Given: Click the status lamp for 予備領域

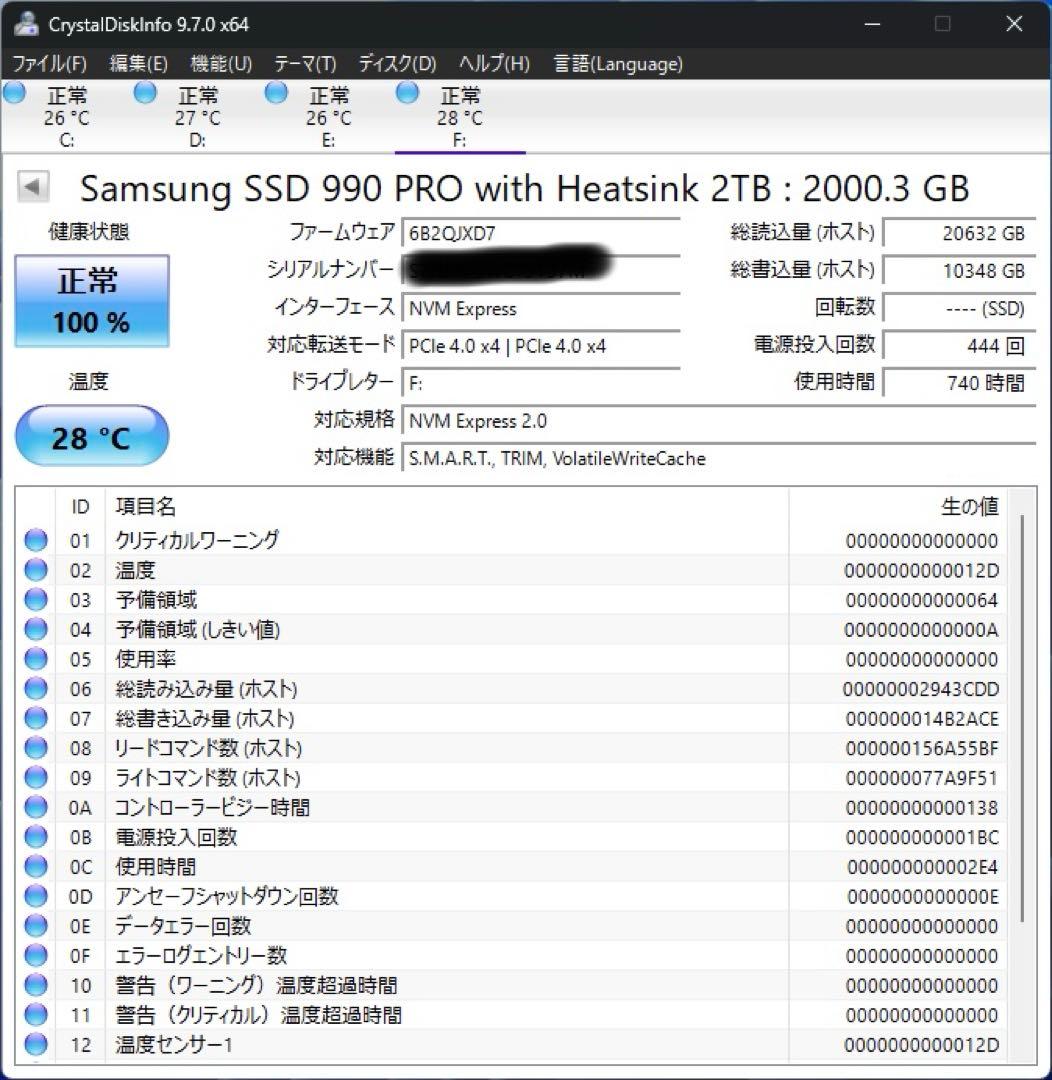Looking at the screenshot, I should tap(35, 599).
